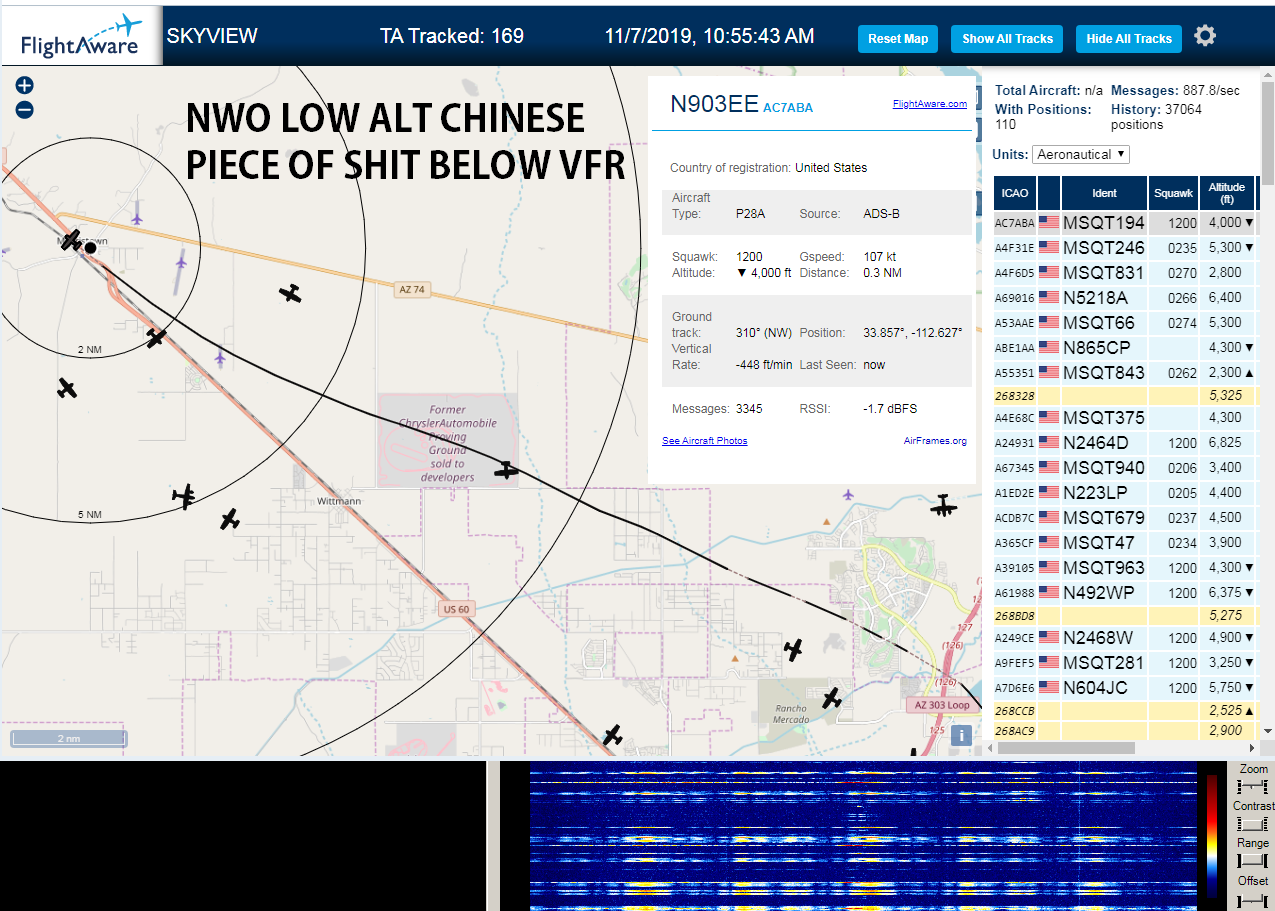The height and width of the screenshot is (911, 1275).
Task: Click the N903EE title in the detail panel
Action: 714,105
